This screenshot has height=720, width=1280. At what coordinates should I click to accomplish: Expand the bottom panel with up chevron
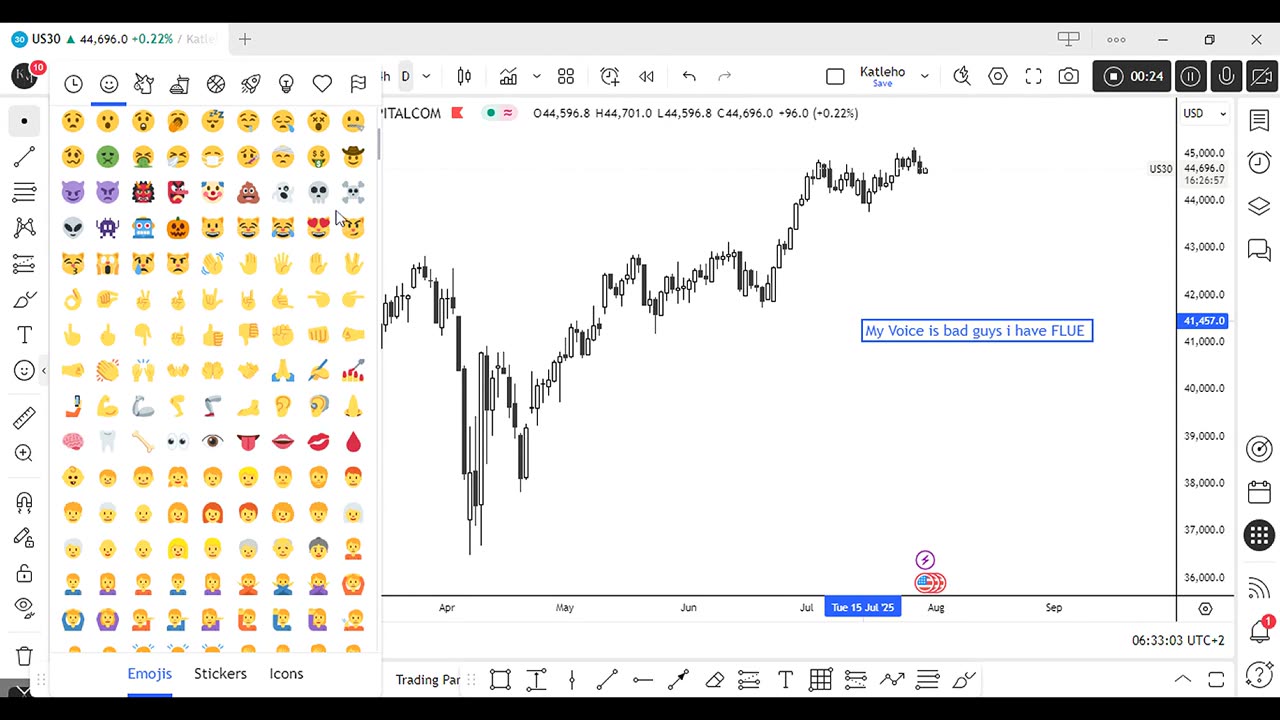(1182, 680)
